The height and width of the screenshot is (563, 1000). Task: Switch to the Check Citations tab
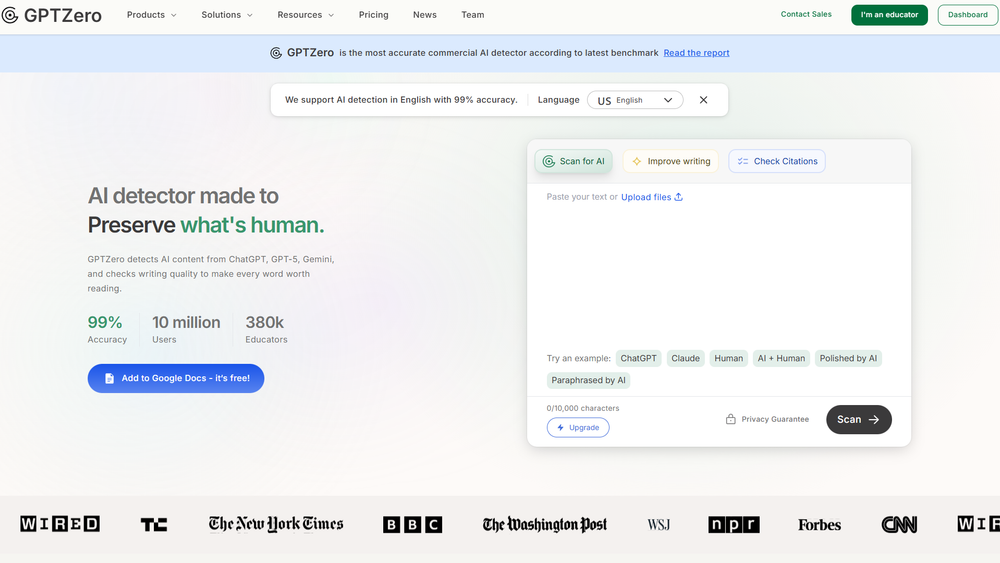tap(777, 161)
